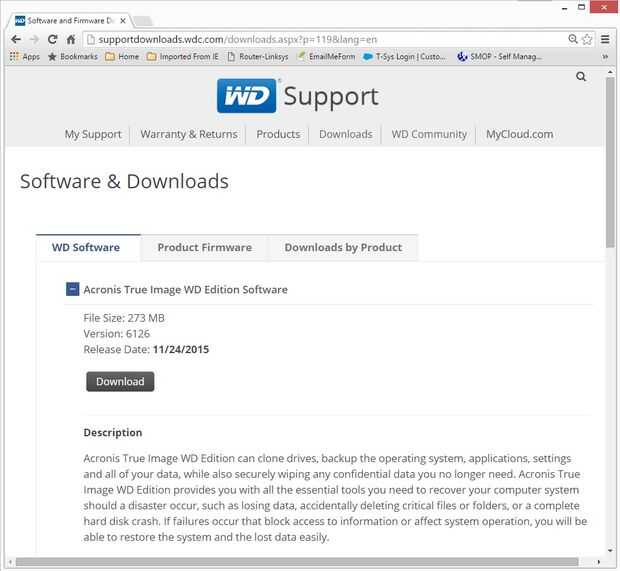The image size is (620, 571).
Task: Open the T-Sys Login bookmark
Action: point(405,57)
